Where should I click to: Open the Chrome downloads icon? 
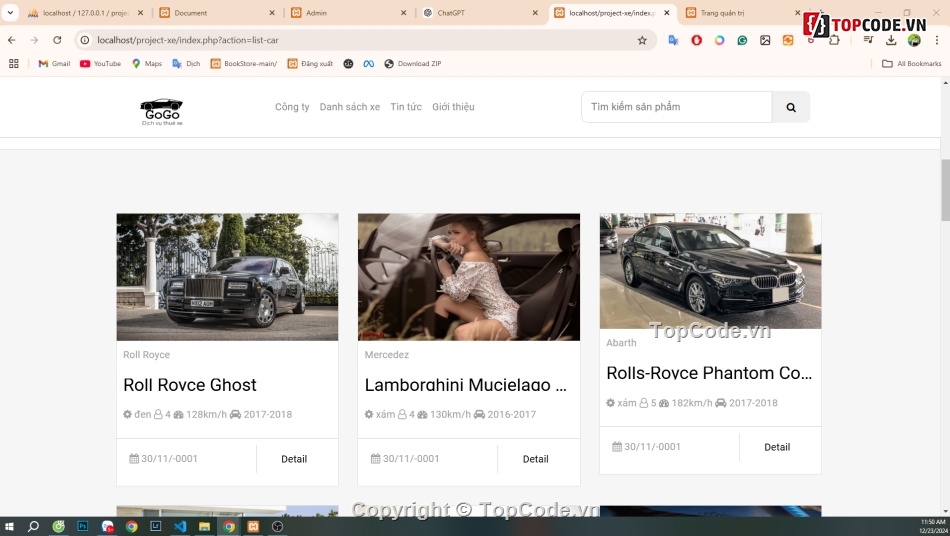(x=891, y=40)
